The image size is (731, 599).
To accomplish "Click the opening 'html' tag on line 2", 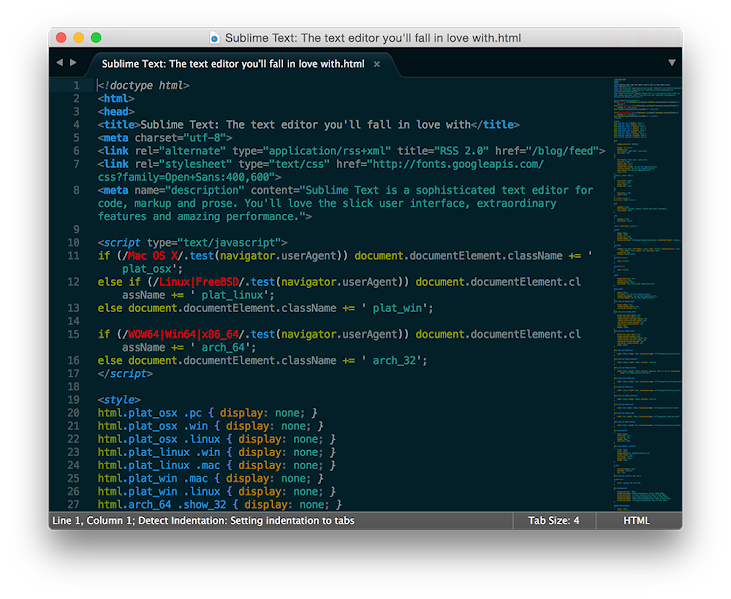I will point(116,98).
